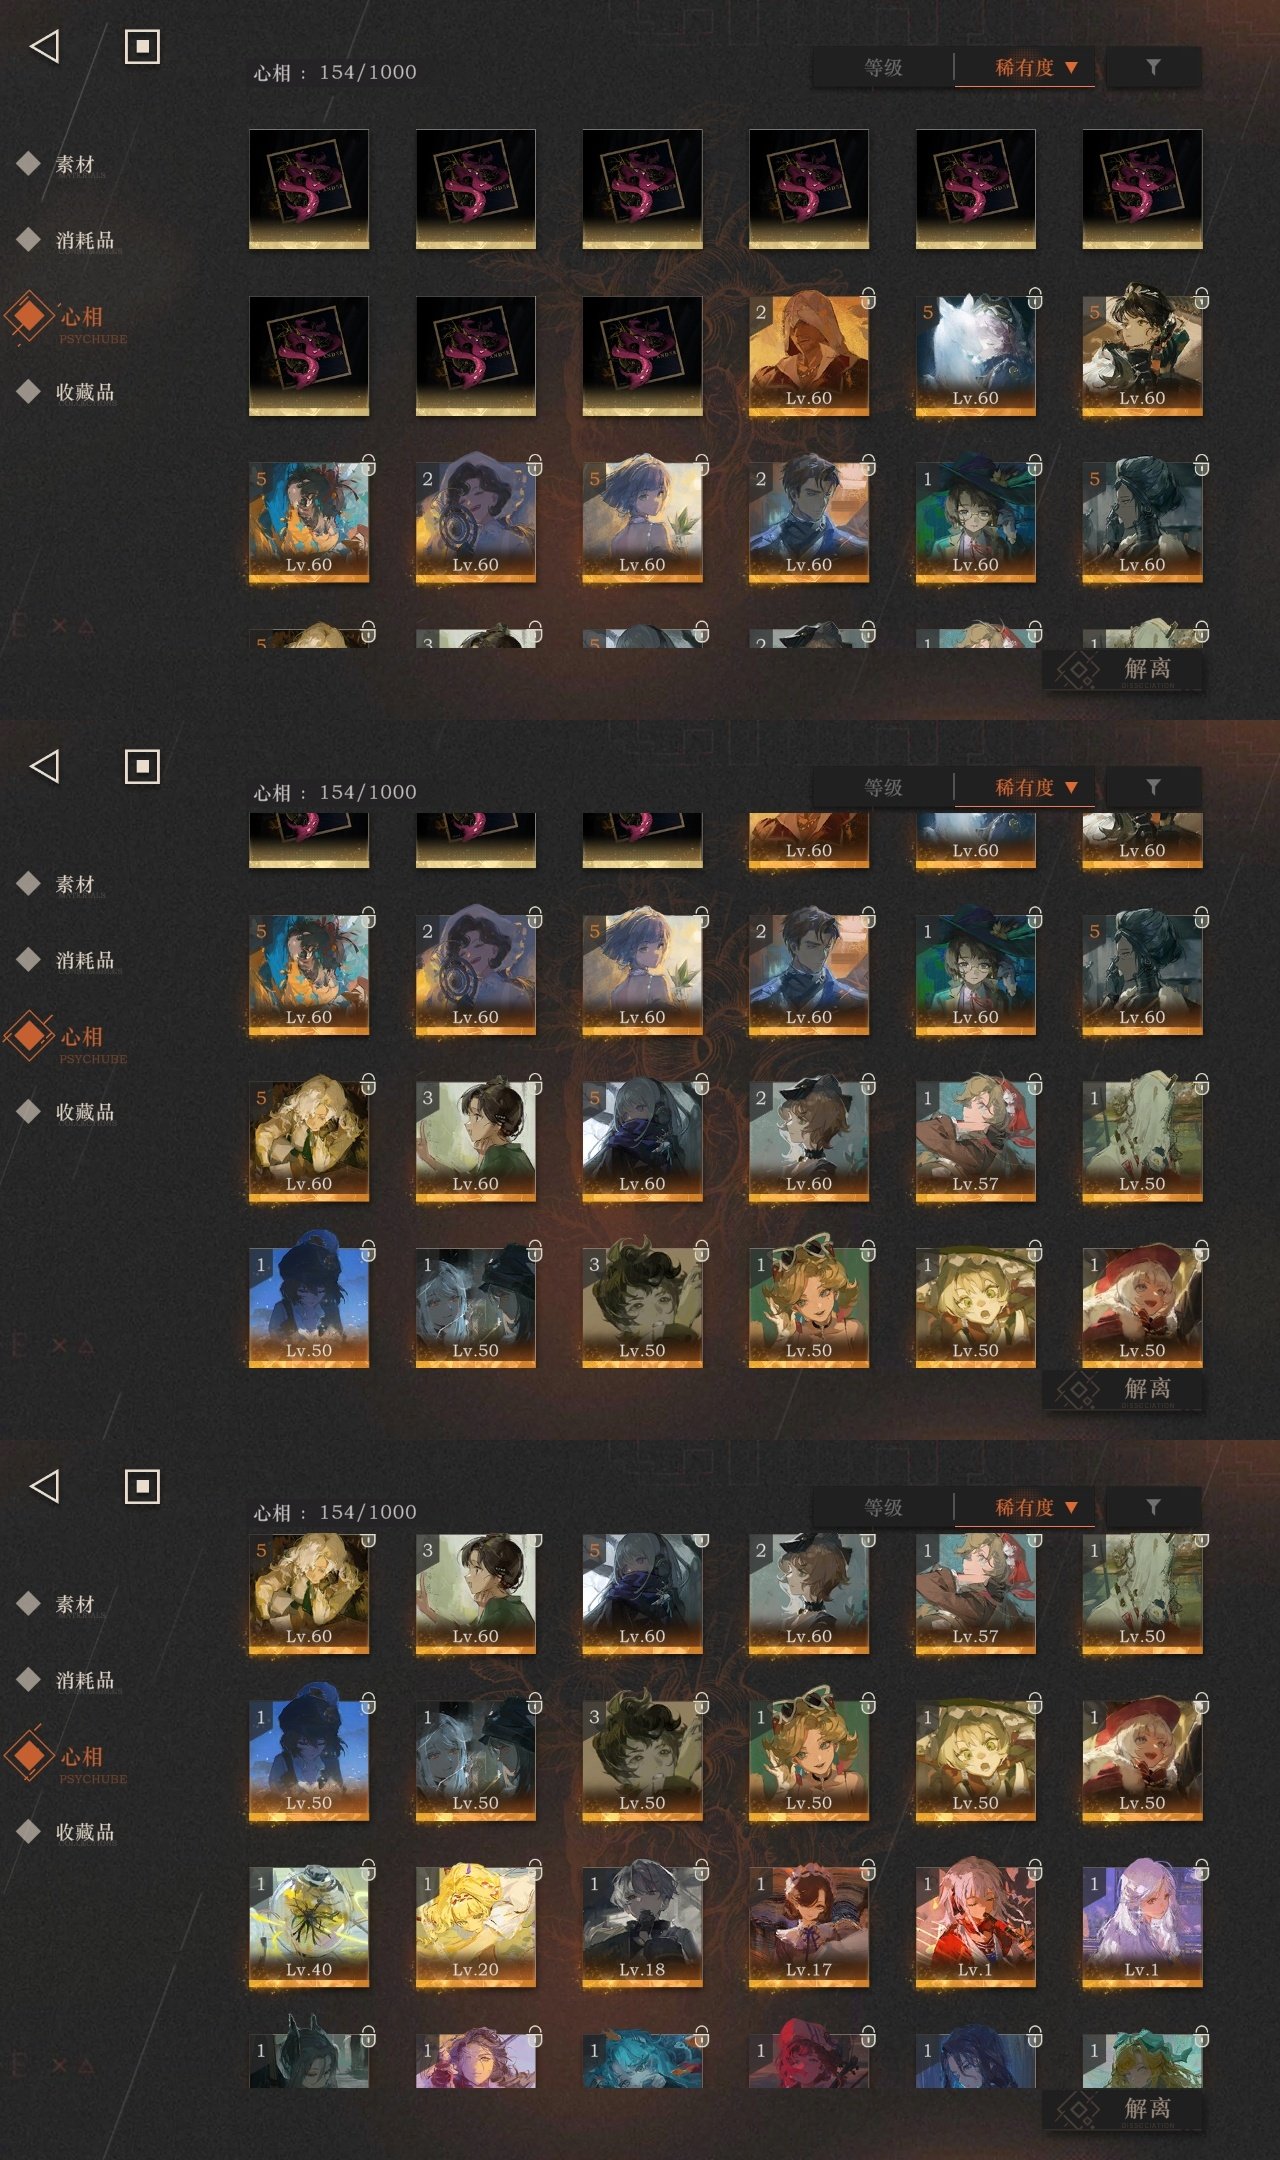Click the back arrow in the topmost screenshot
The width and height of the screenshot is (1280, 2160).
coord(45,46)
